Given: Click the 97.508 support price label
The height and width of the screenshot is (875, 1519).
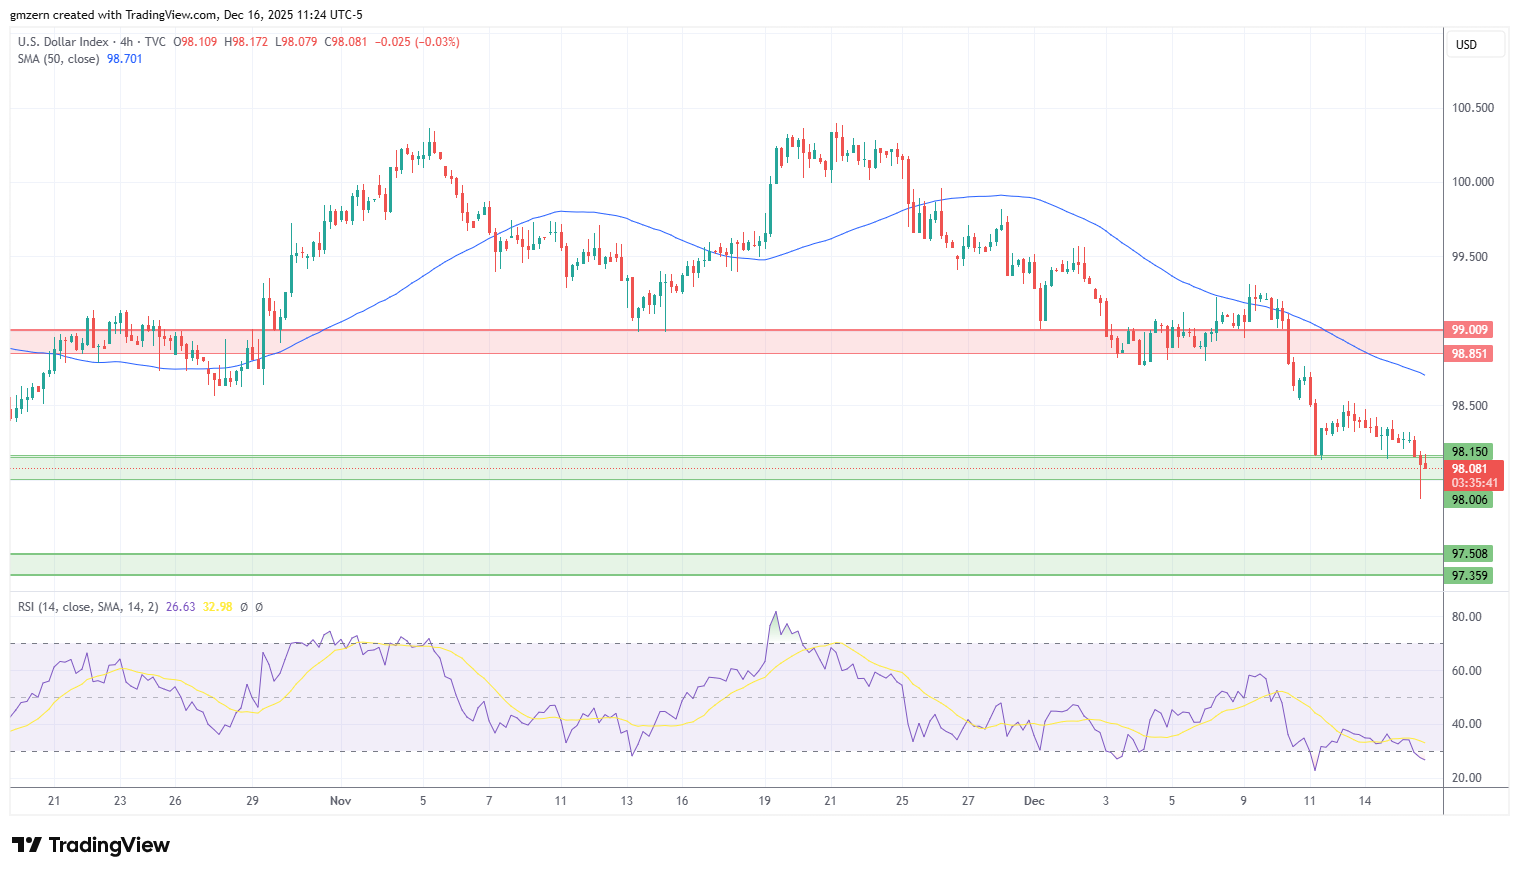Looking at the screenshot, I should 1469,554.
